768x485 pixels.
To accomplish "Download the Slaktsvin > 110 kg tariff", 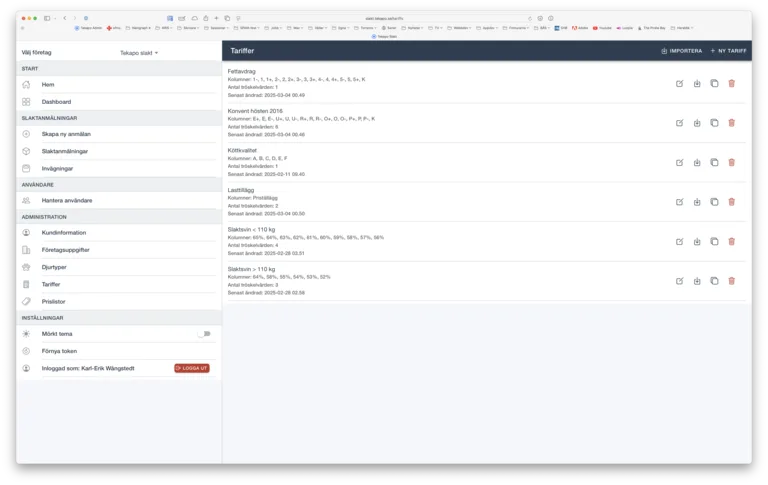I will (697, 281).
